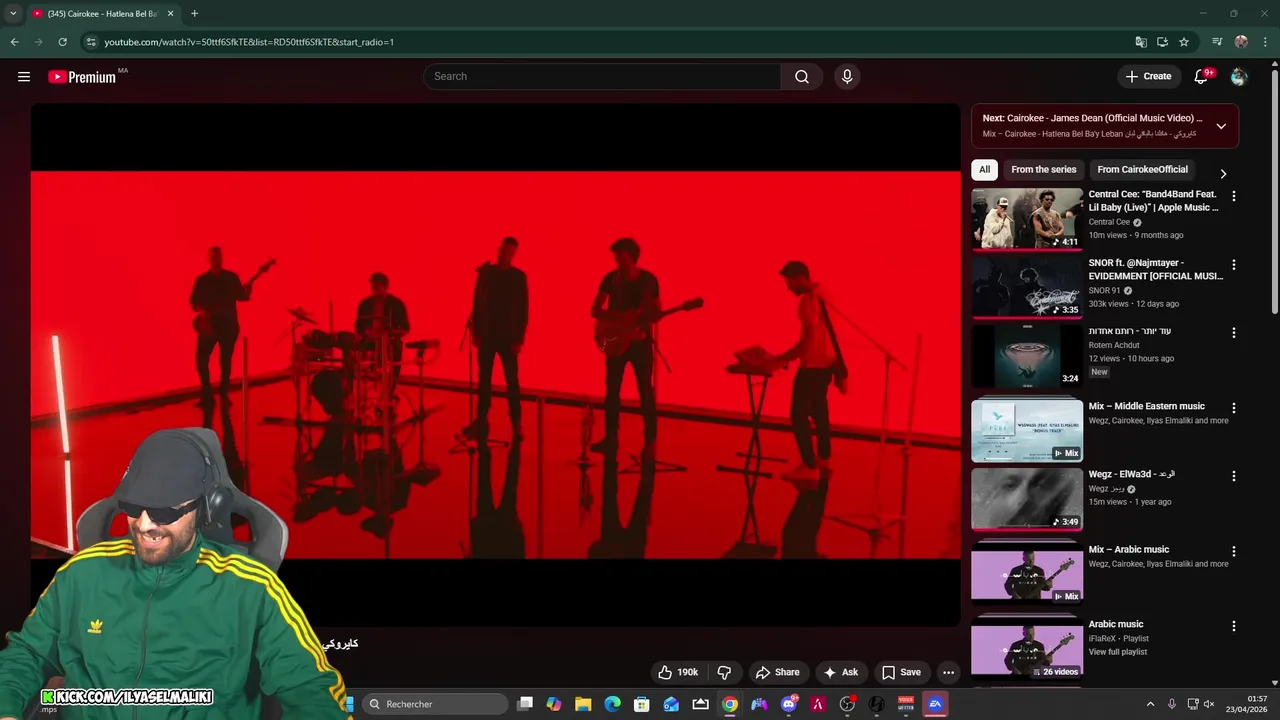This screenshot has height=720, width=1280.
Task: Open Mix – Arabic music thumbnail
Action: tap(1027, 574)
